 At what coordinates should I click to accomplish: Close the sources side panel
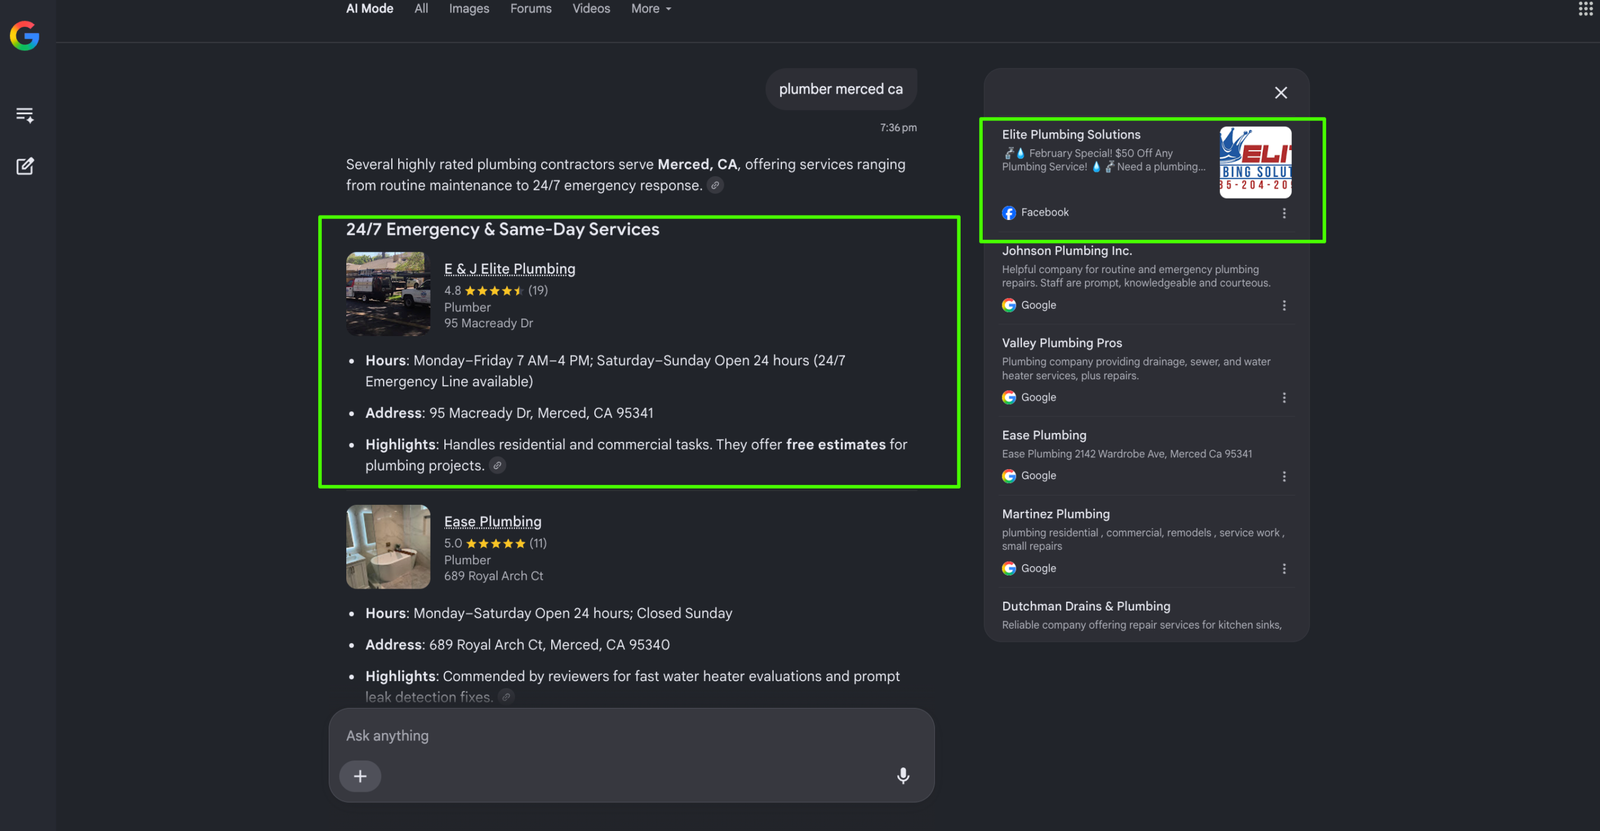(x=1281, y=93)
